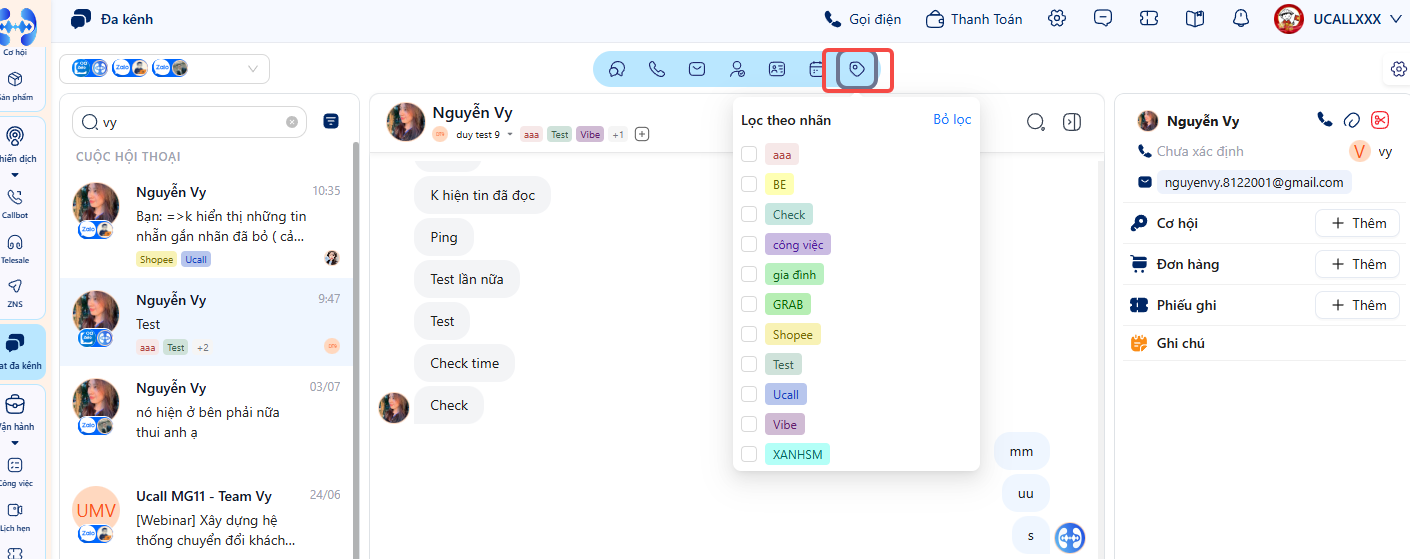Click the 'Test' label swatch in filter list

(783, 364)
